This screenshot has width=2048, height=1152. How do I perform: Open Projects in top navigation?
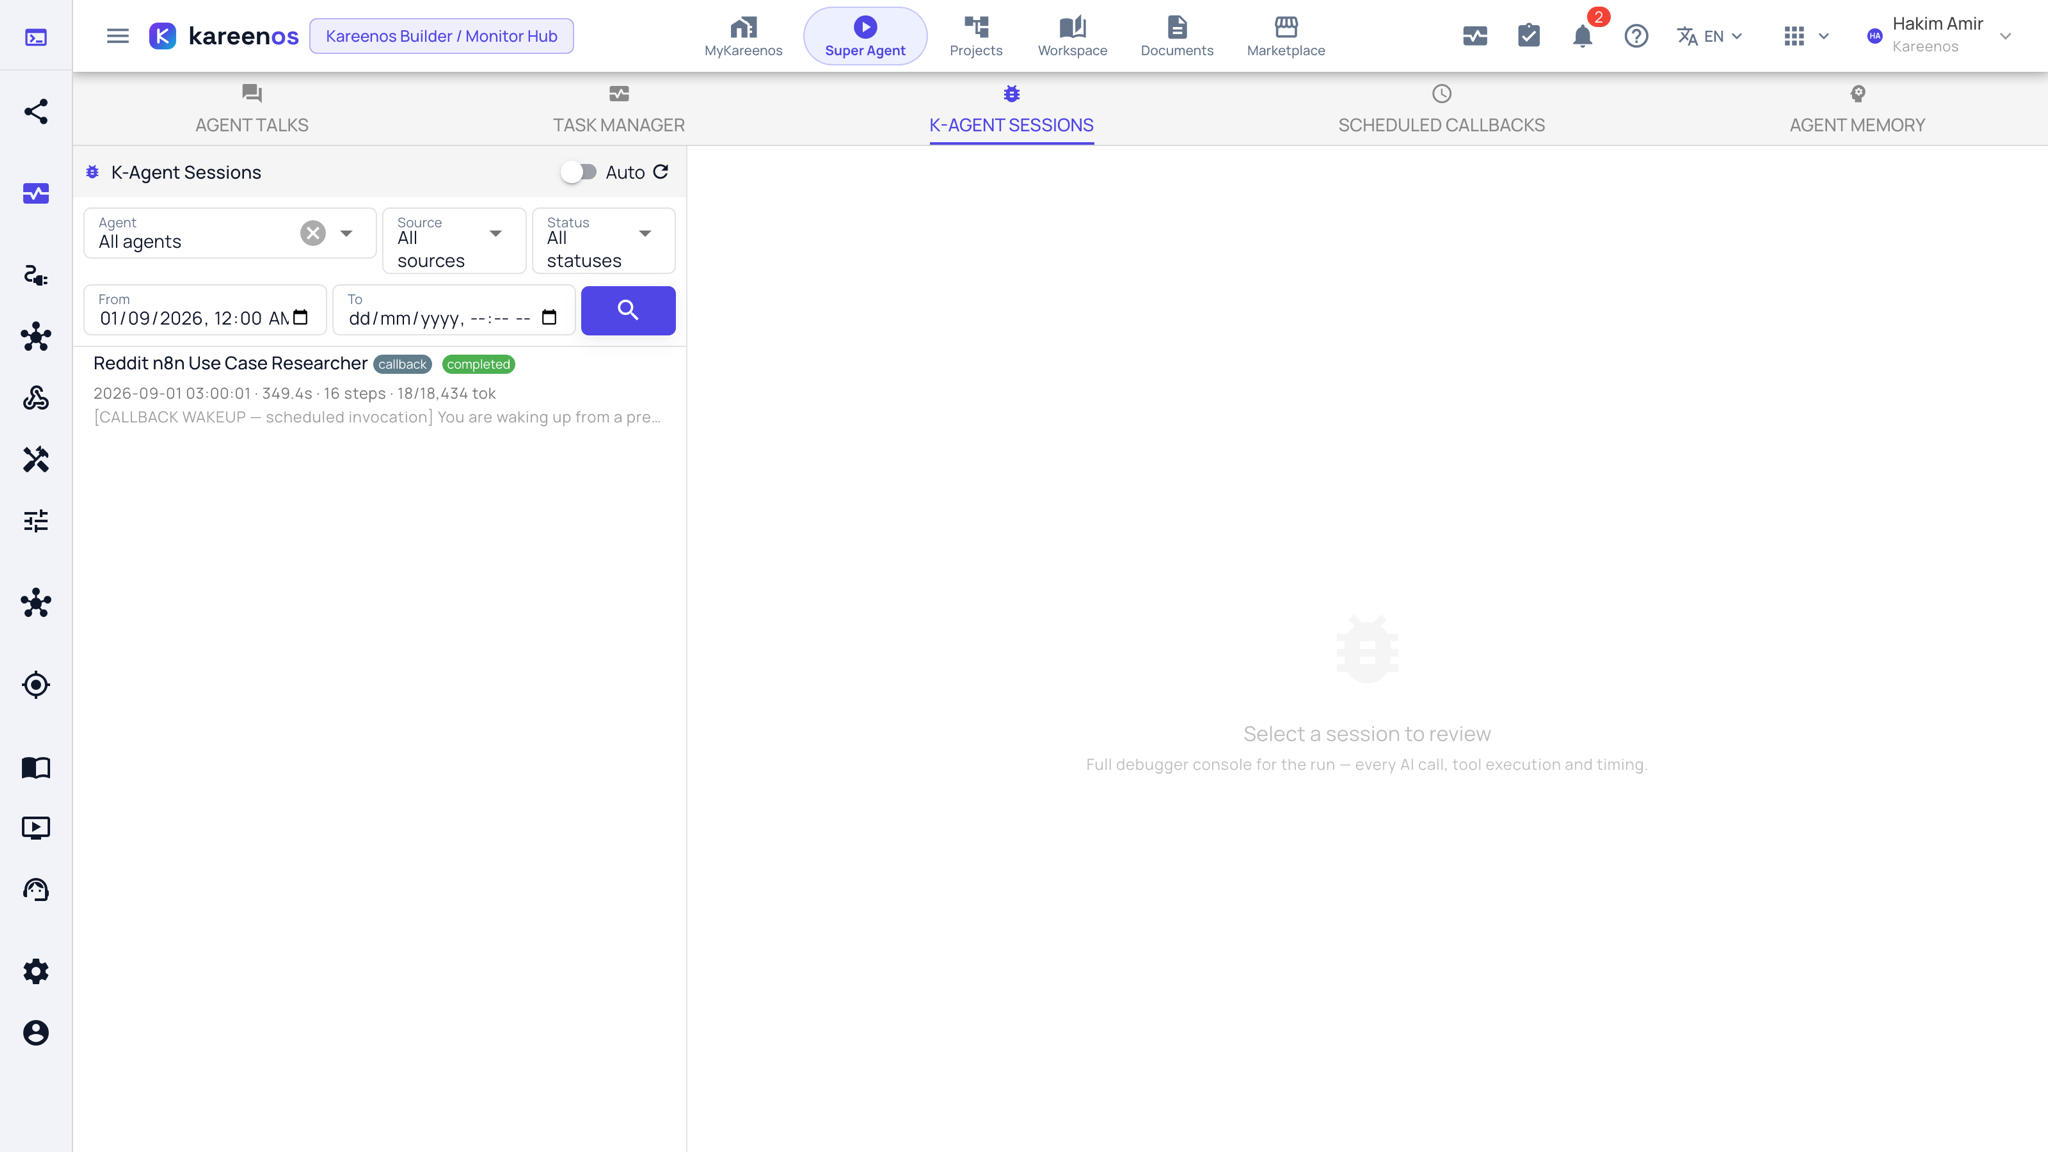click(976, 36)
